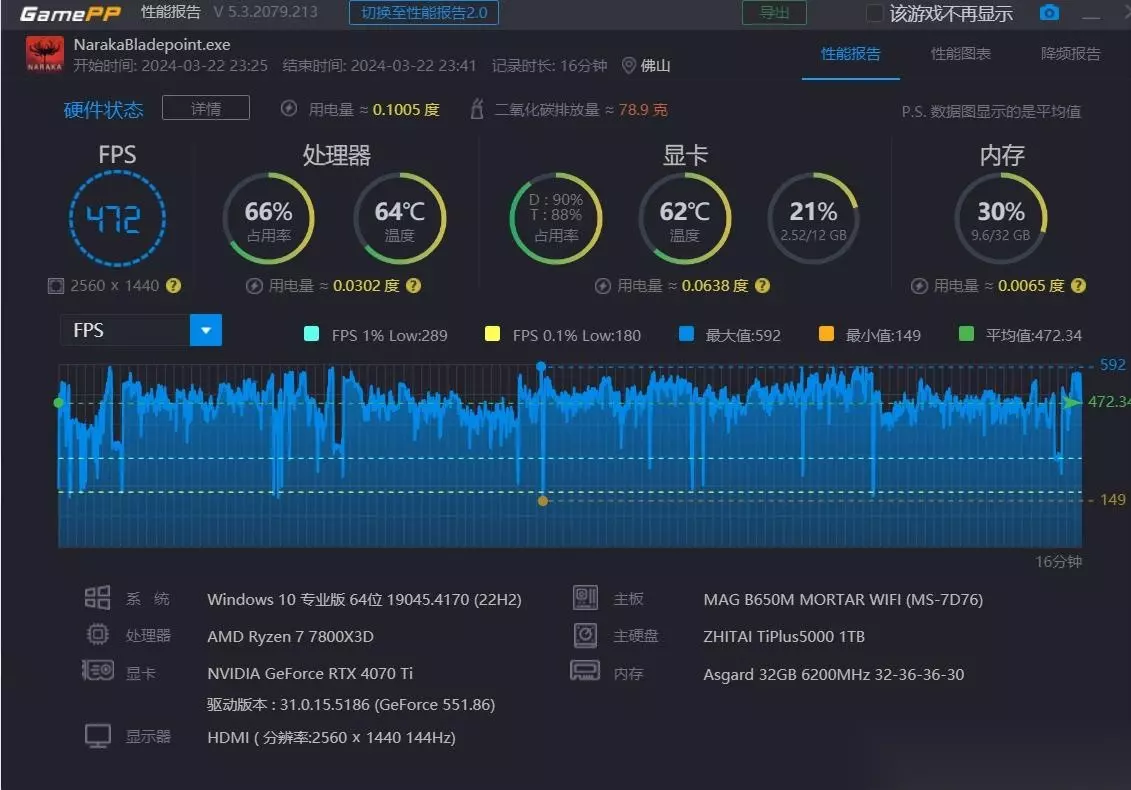Click the Asgard 32GB 6200MHz text
This screenshot has height=790, width=1131.
[x=834, y=675]
